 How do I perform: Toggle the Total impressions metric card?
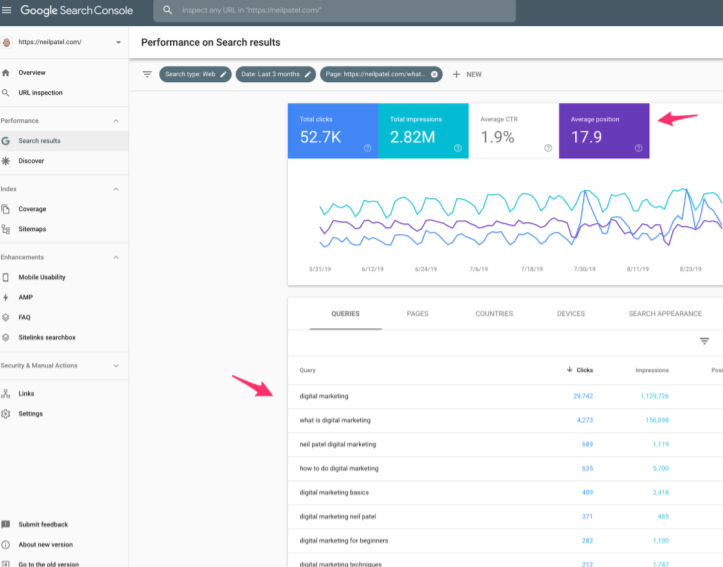coord(423,131)
